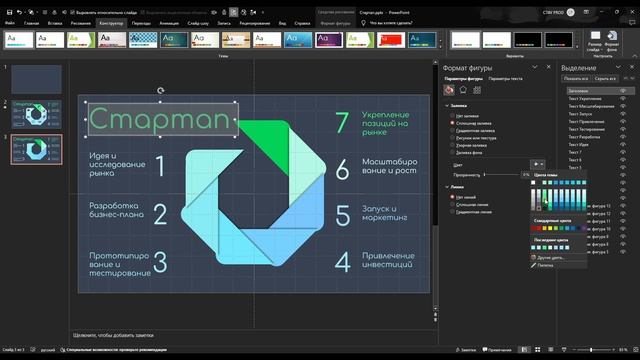Switch to the Переходы ribbon tab
640x360 pixels.
[141, 23]
